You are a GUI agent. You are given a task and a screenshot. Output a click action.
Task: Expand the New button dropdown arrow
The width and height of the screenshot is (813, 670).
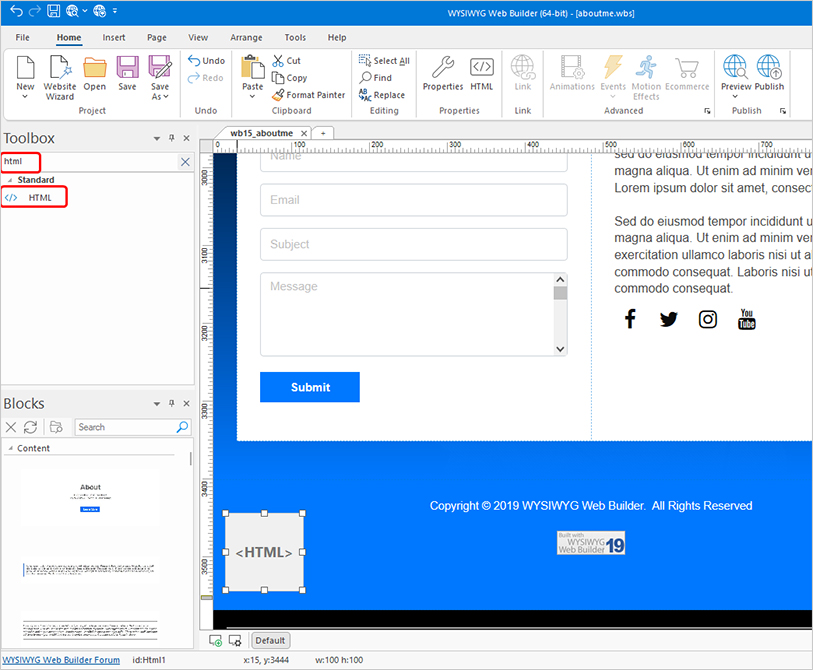click(25, 96)
